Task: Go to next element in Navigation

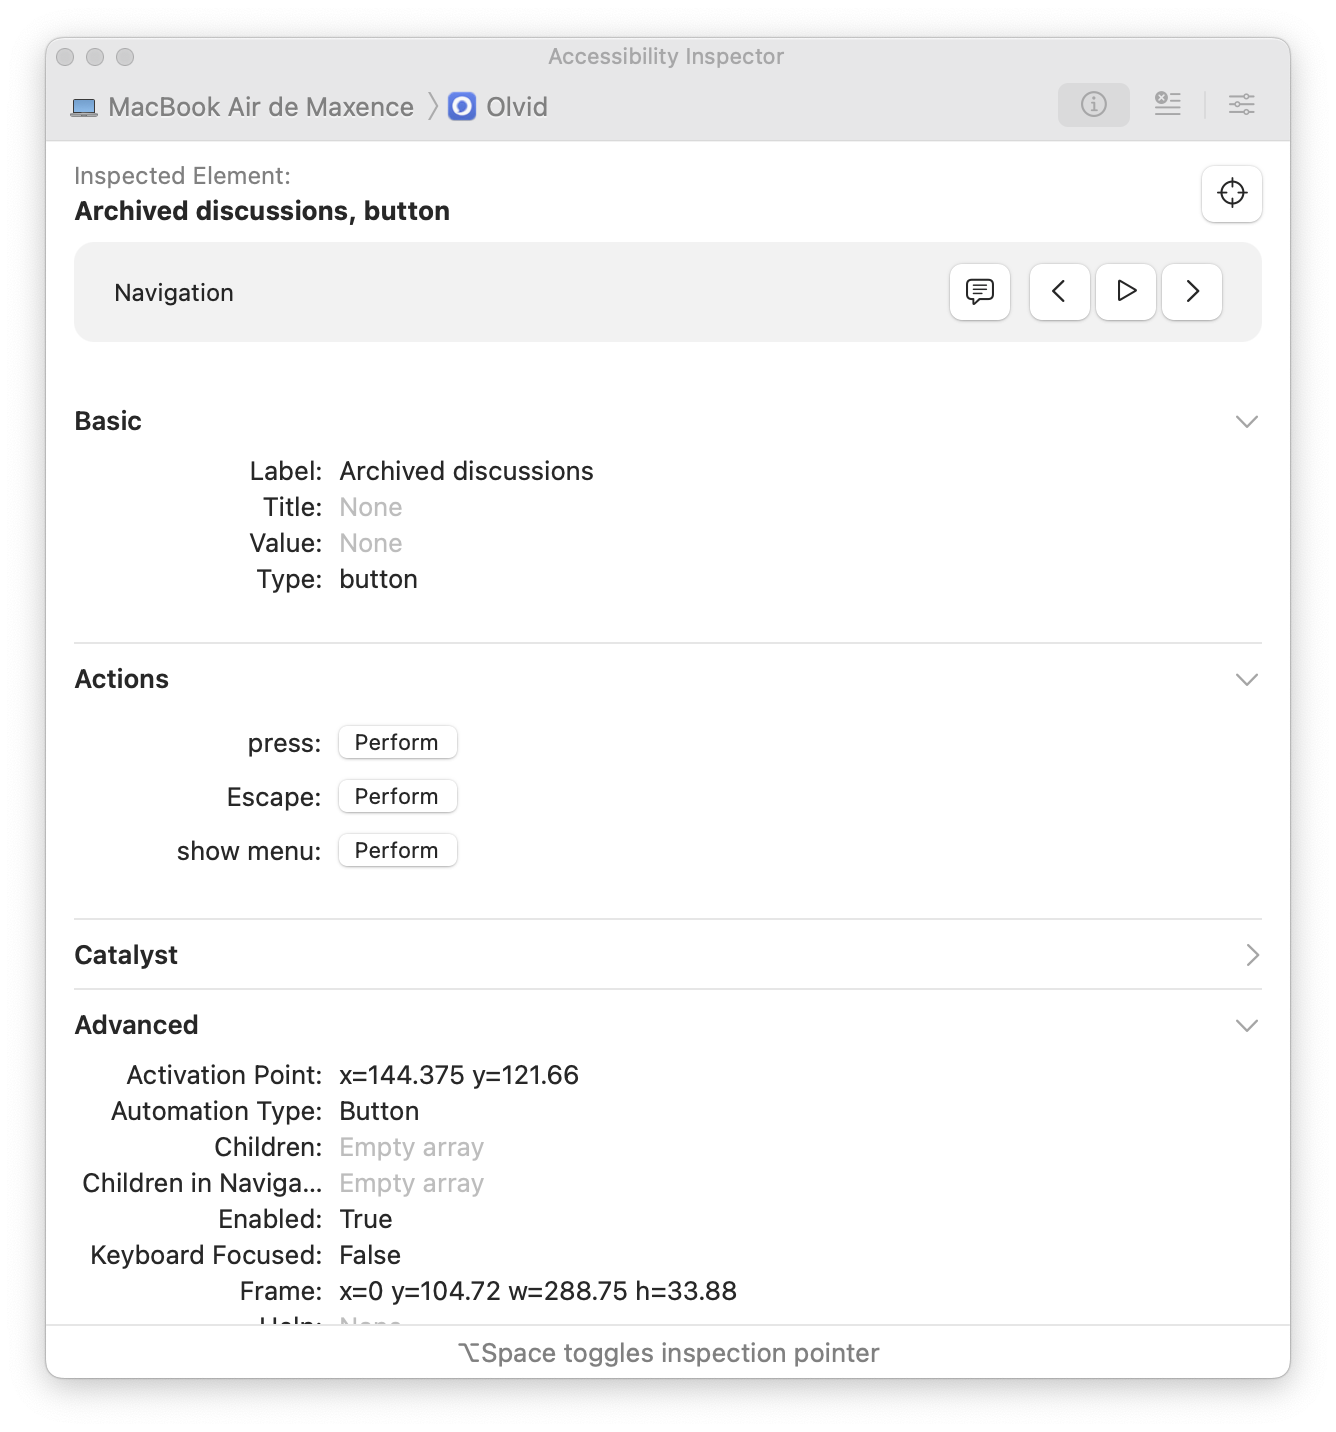Action: click(1192, 292)
